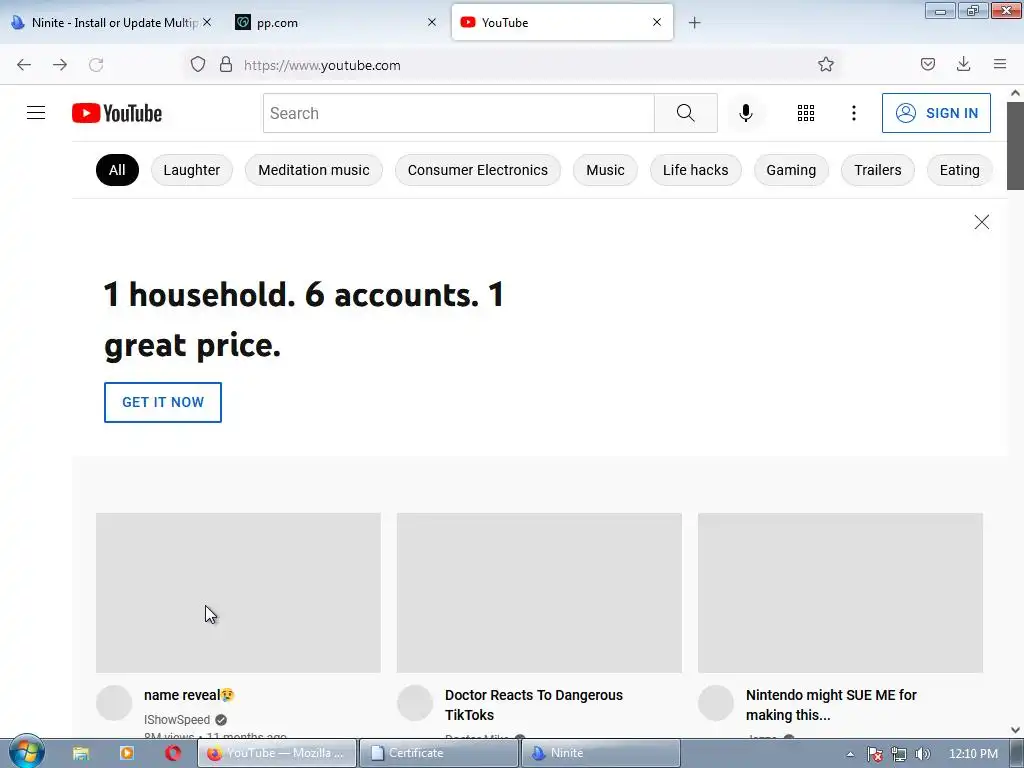Filter by Life hacks chip
Image resolution: width=1024 pixels, height=768 pixels.
[695, 170]
